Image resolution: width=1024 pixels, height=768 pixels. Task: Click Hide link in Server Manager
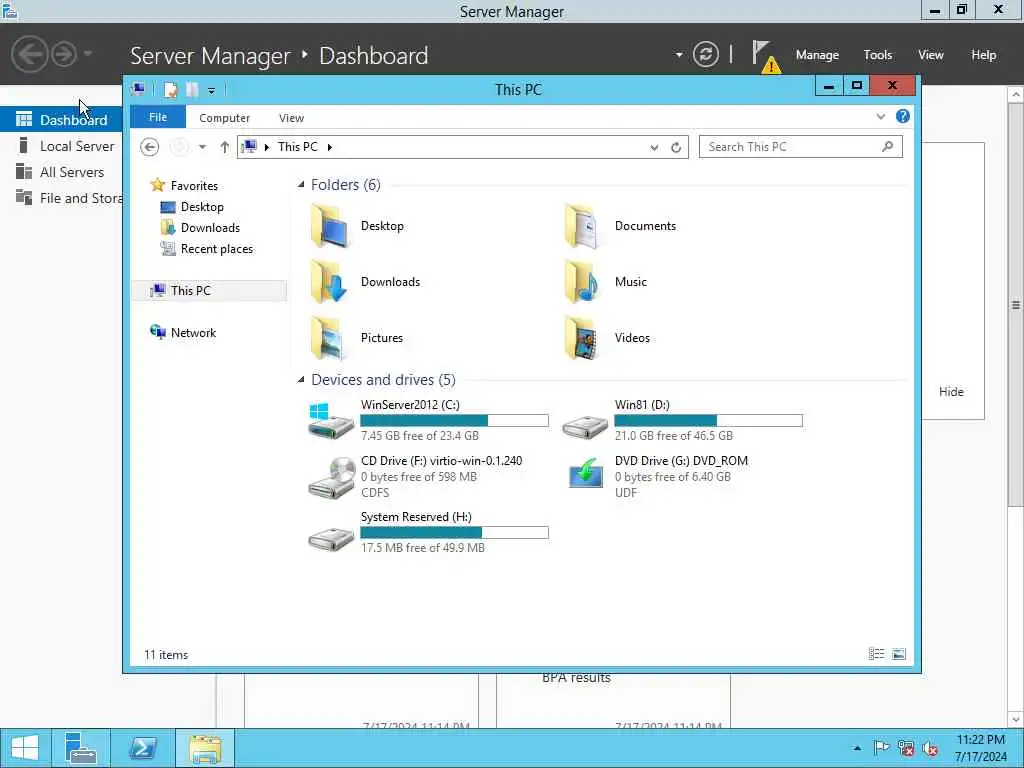tap(951, 392)
